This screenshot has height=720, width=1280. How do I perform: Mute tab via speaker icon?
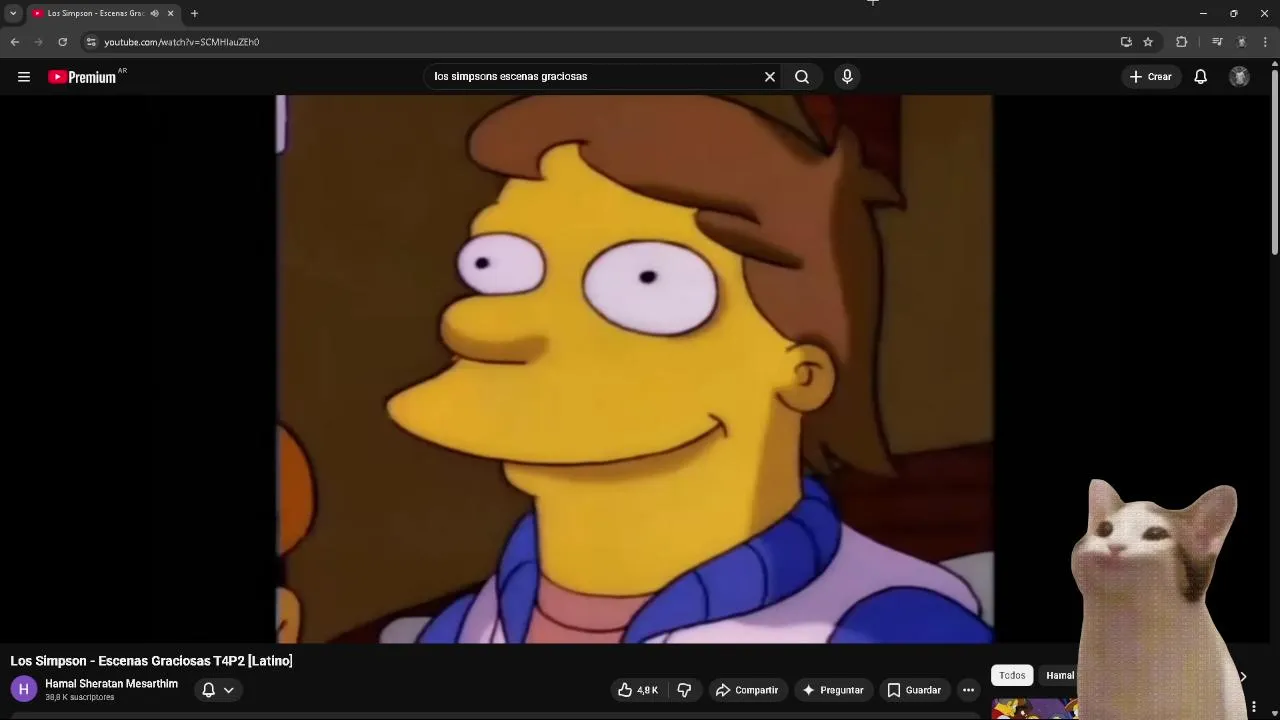(x=154, y=13)
